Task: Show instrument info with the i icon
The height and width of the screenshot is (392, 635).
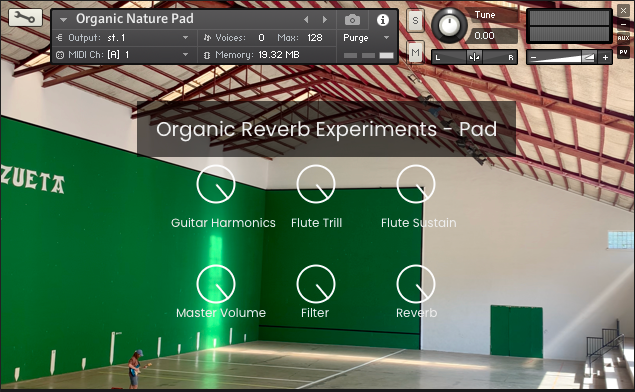Action: coord(383,19)
